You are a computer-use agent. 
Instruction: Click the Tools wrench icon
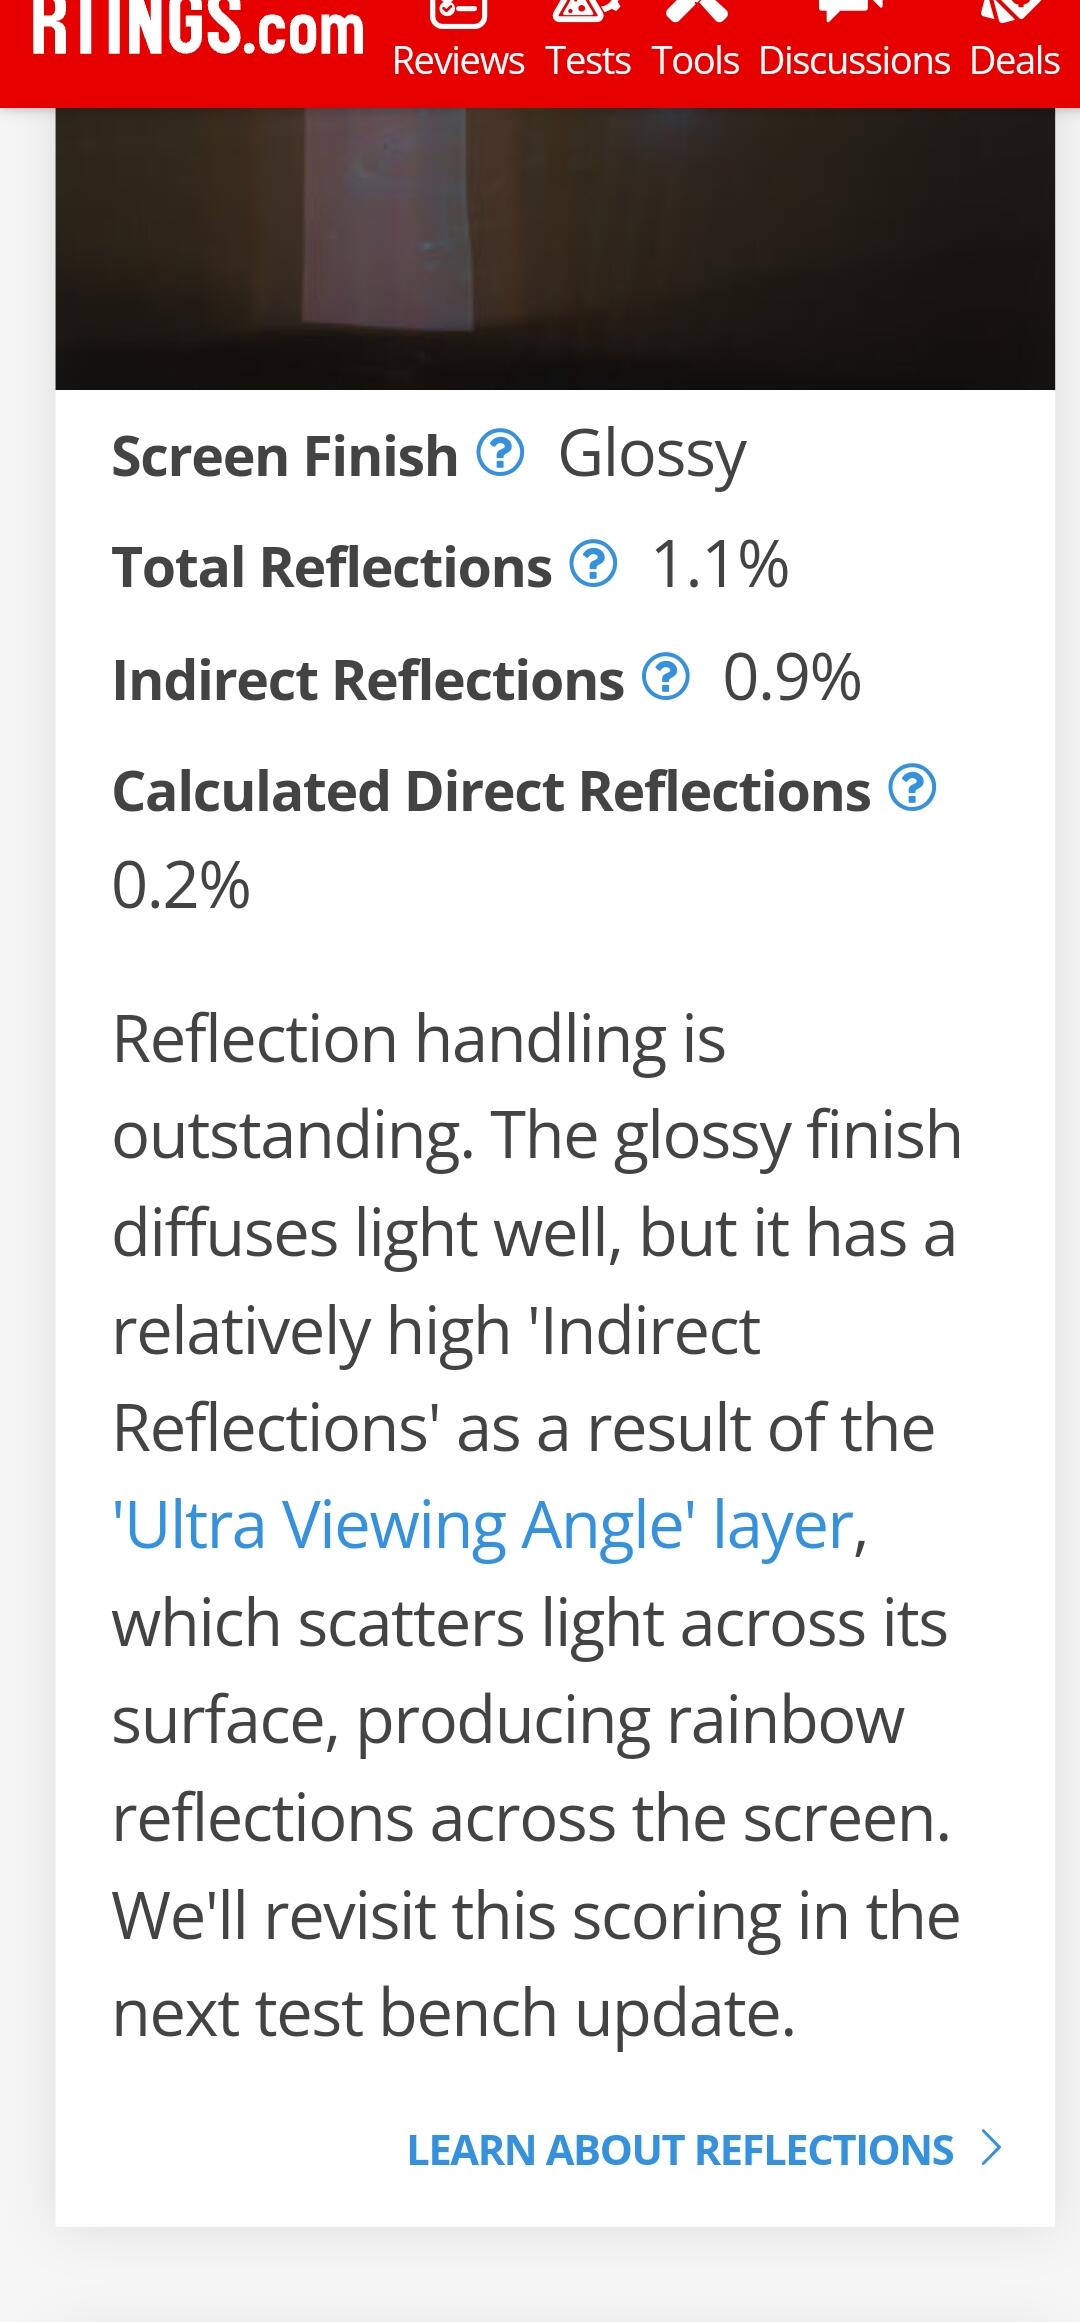(x=696, y=10)
